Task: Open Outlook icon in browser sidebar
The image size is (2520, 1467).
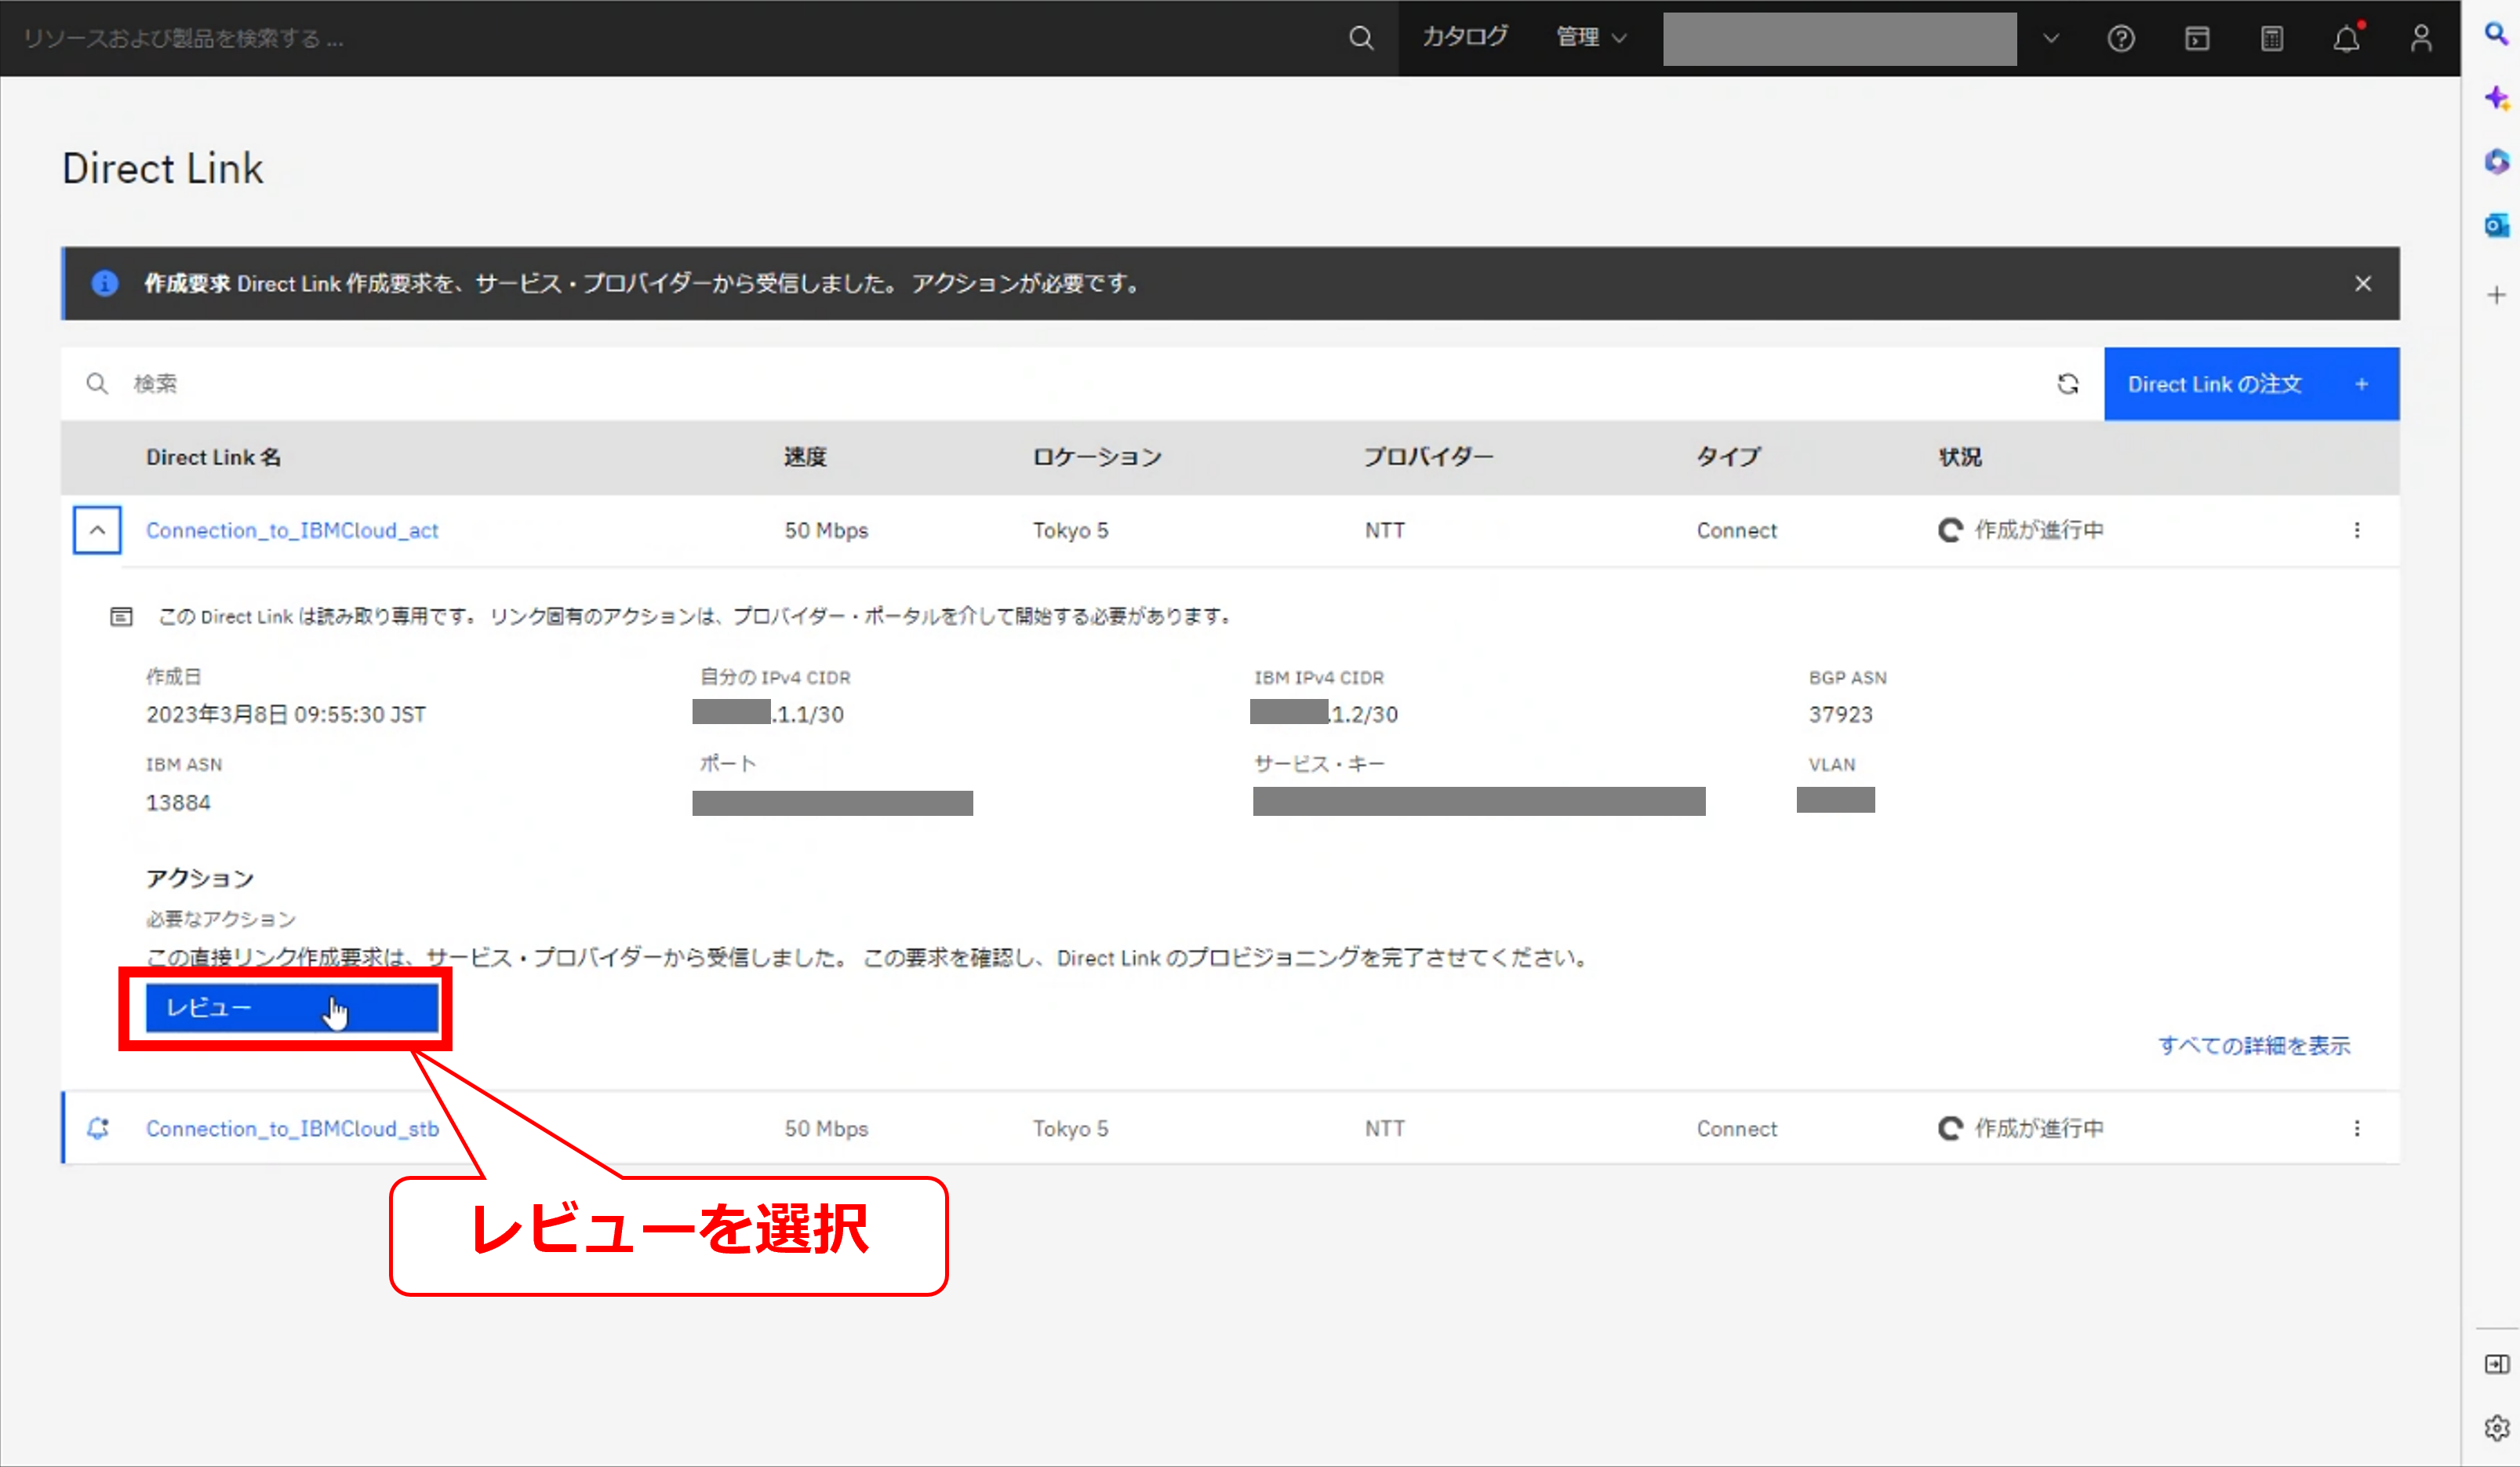Action: tap(2496, 225)
